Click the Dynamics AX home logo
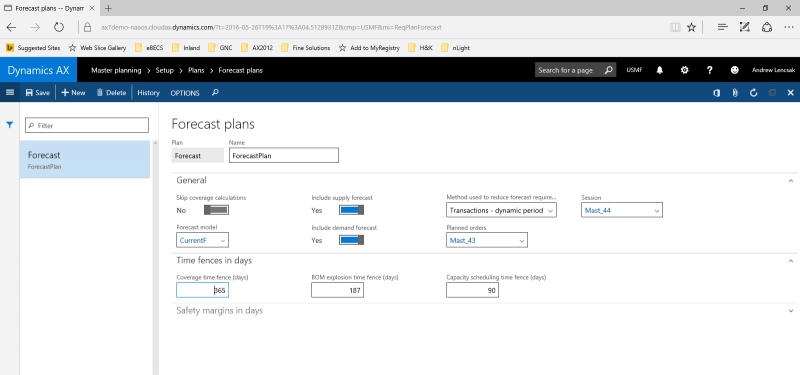This screenshot has height=375, width=800. (x=38, y=70)
